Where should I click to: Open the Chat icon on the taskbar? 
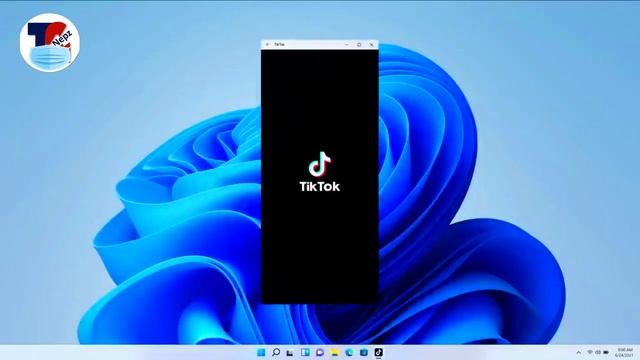(320, 352)
